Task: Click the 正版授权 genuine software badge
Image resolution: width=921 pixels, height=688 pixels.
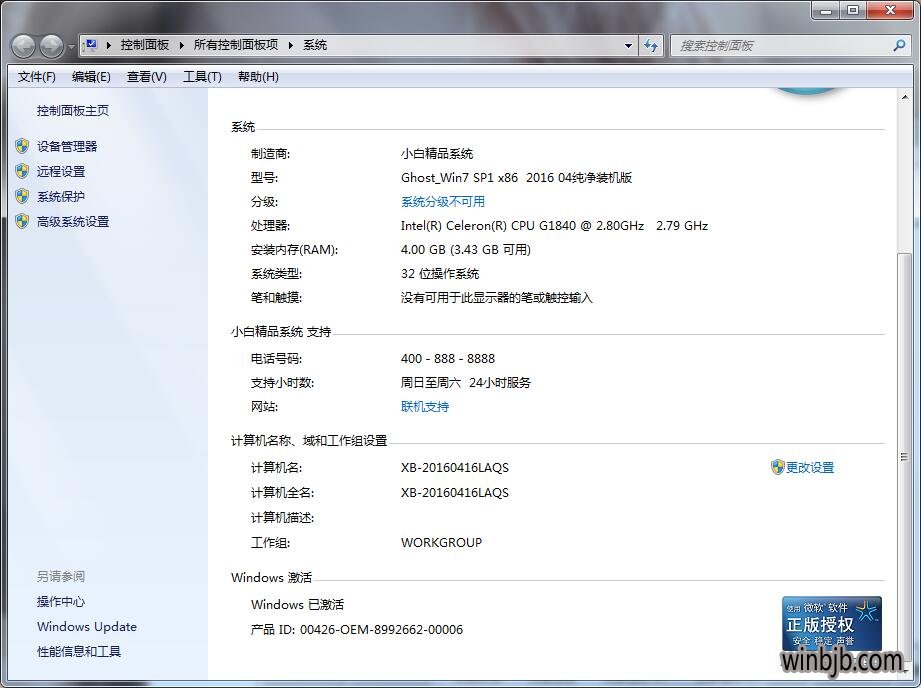Action: click(832, 624)
